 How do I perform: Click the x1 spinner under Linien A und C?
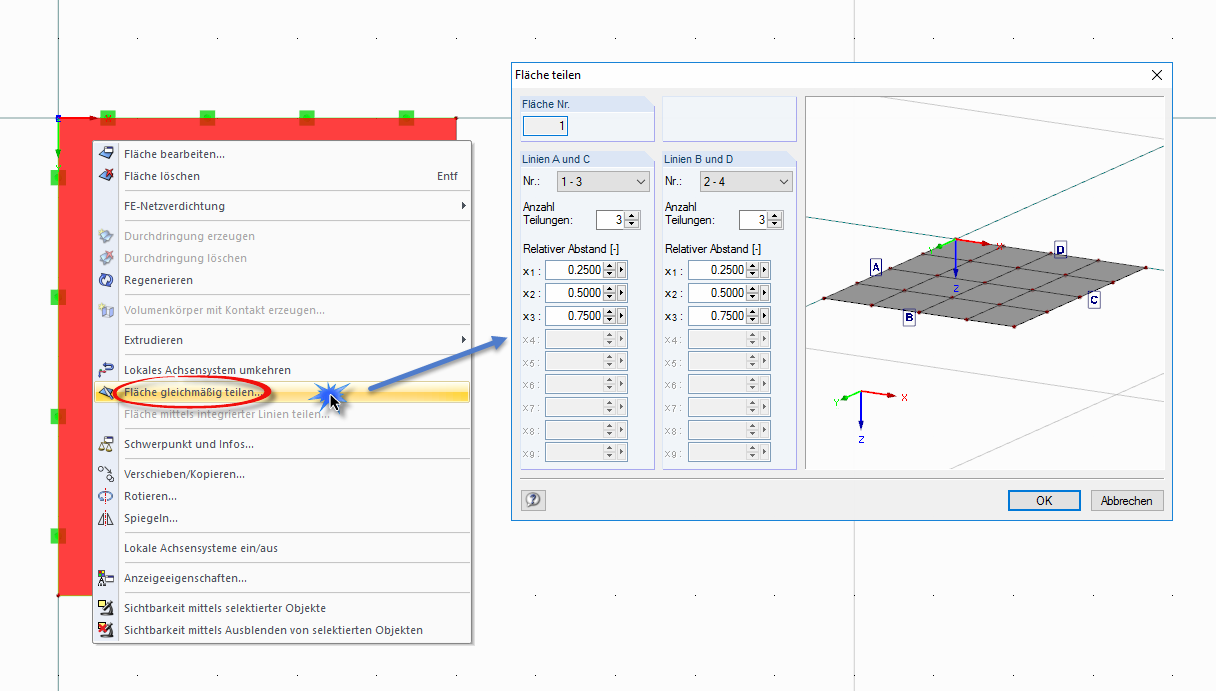pos(610,270)
